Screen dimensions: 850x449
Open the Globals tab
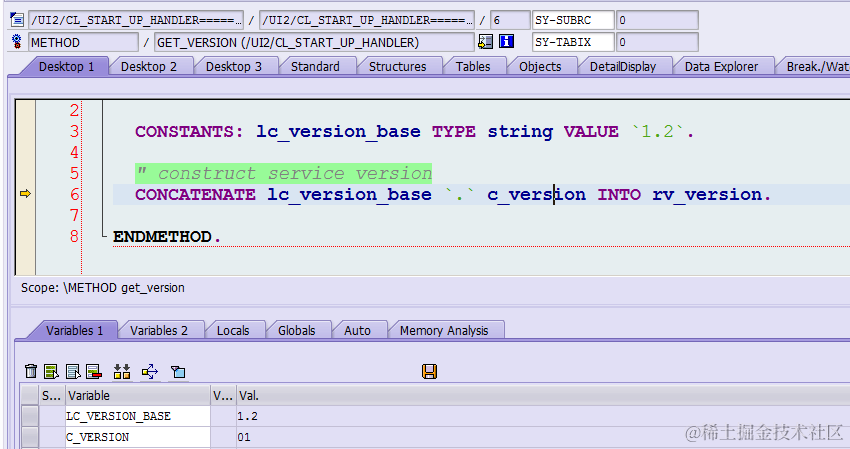click(x=297, y=331)
